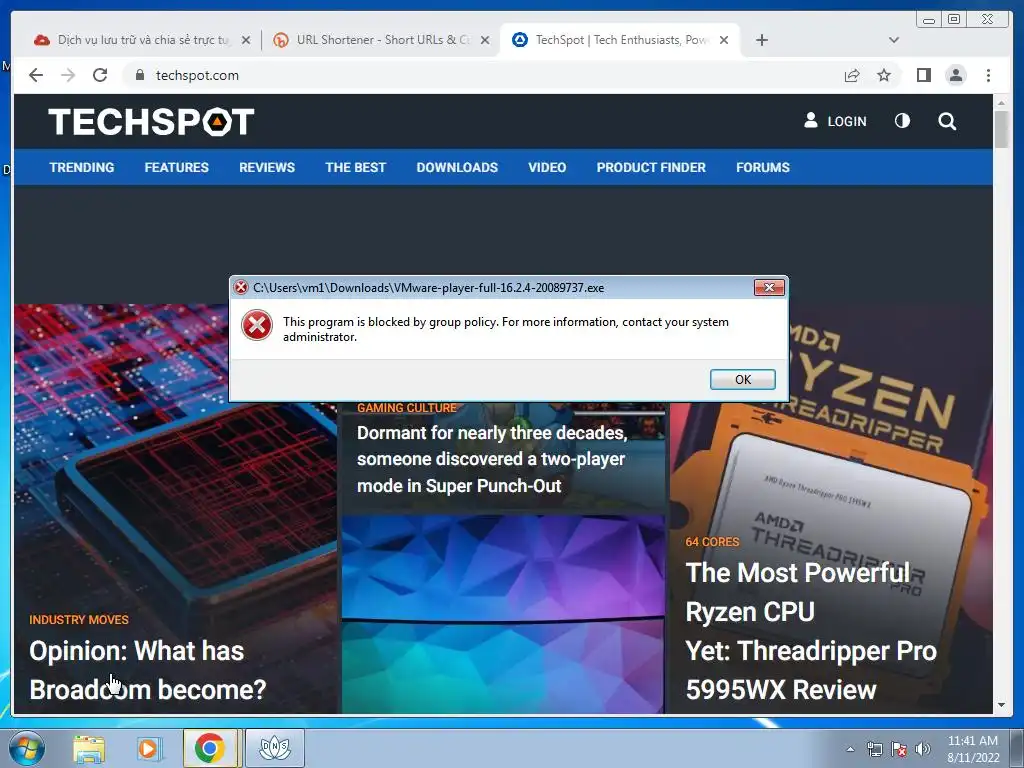The width and height of the screenshot is (1024, 768).
Task: Open Chrome three-dot menu
Action: pos(988,75)
